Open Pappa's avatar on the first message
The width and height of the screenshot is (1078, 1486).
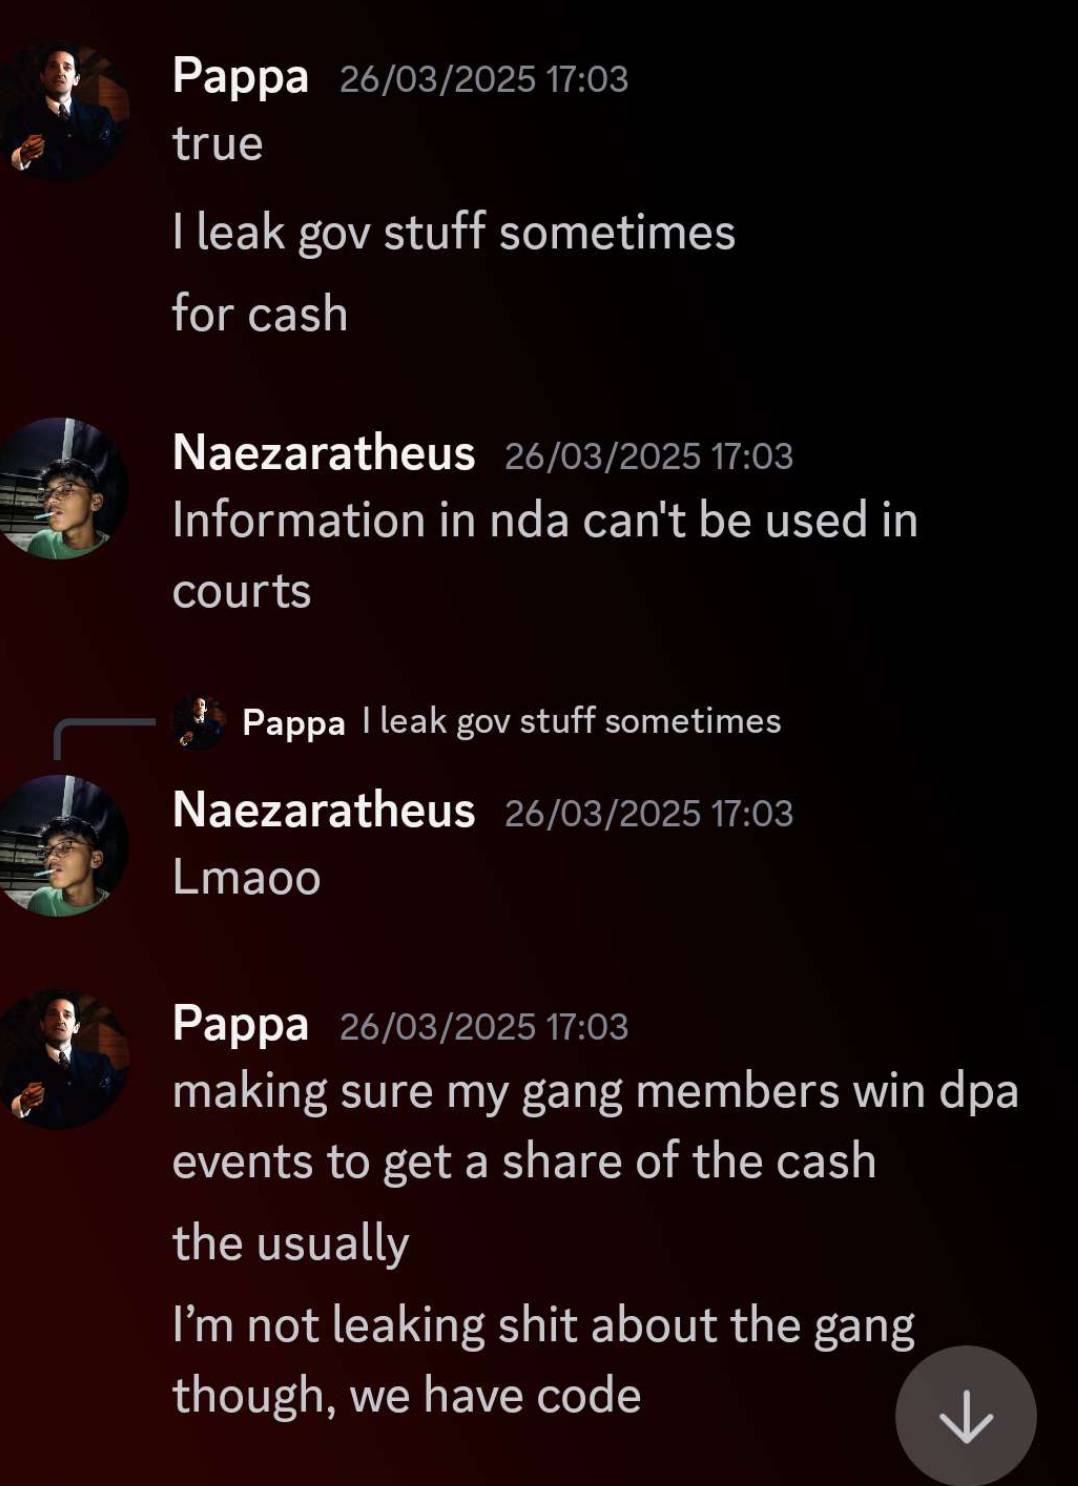coord(60,110)
